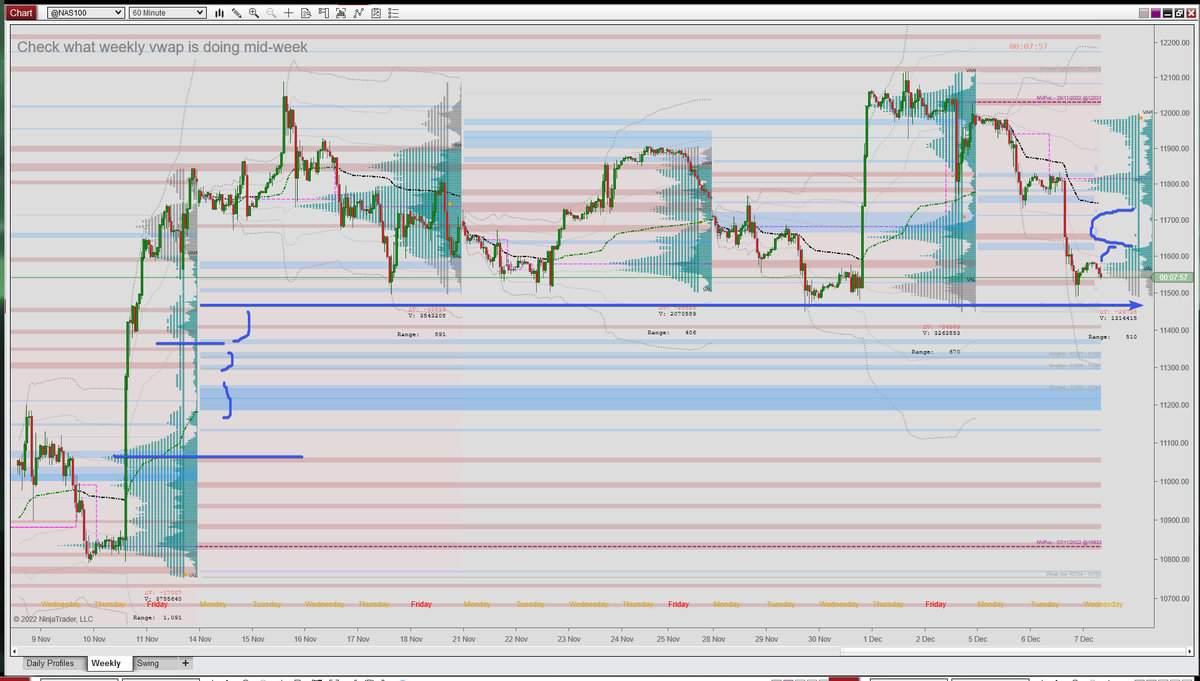Click the 12200.00 price axis label
Viewport: 1200px width, 681px height.
click(1177, 42)
